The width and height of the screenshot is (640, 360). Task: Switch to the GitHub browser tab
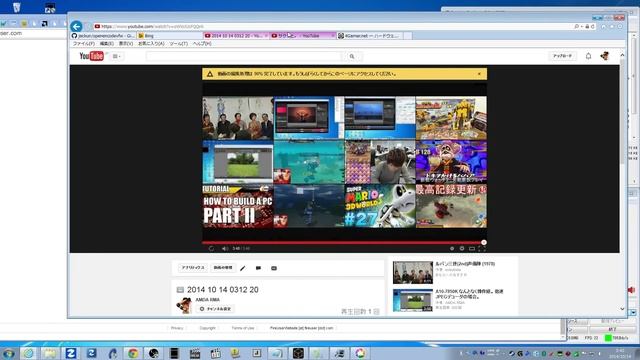[103, 36]
